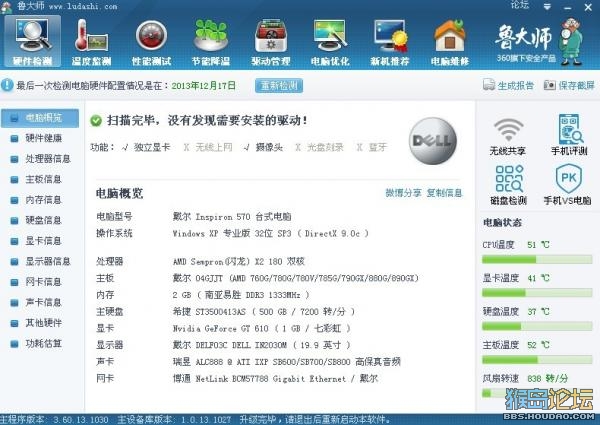Viewport: 600px width, 425px height.
Task: Click the DELL brand logo
Action: (433, 141)
